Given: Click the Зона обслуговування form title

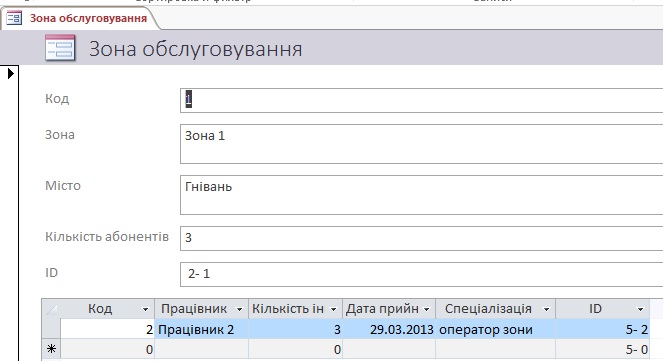Looking at the screenshot, I should 195,49.
